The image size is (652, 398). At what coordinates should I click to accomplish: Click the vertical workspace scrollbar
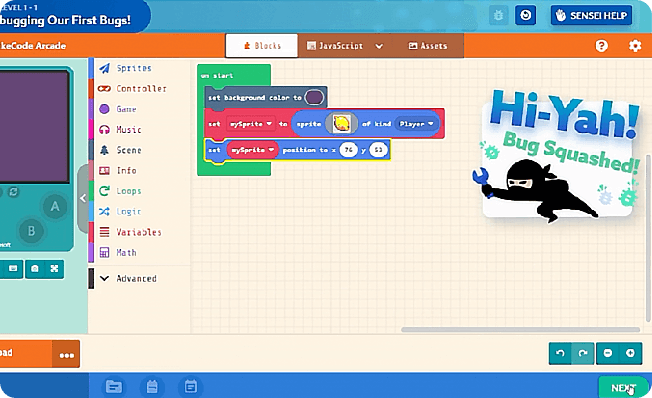tap(648, 238)
